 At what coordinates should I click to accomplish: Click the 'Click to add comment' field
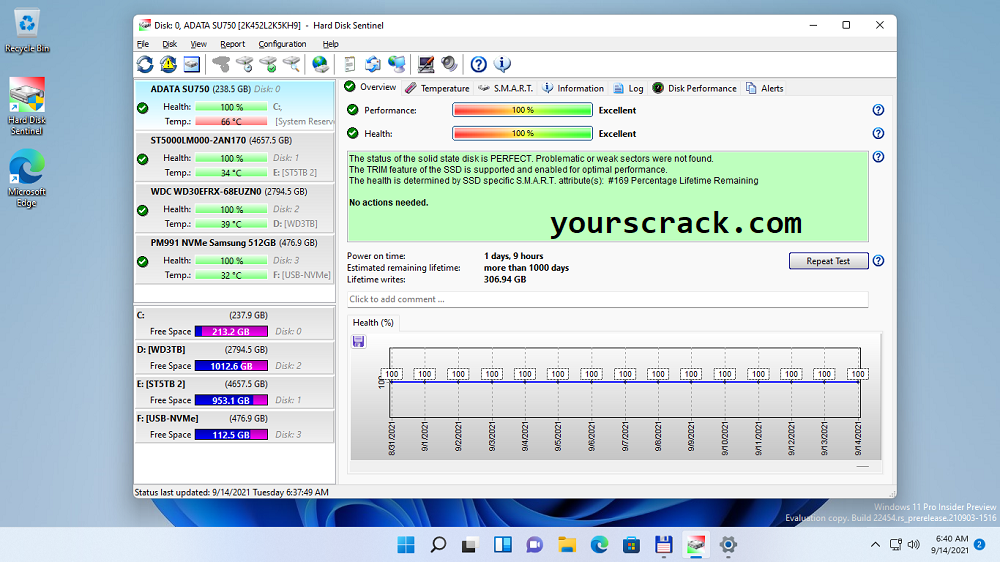607,299
